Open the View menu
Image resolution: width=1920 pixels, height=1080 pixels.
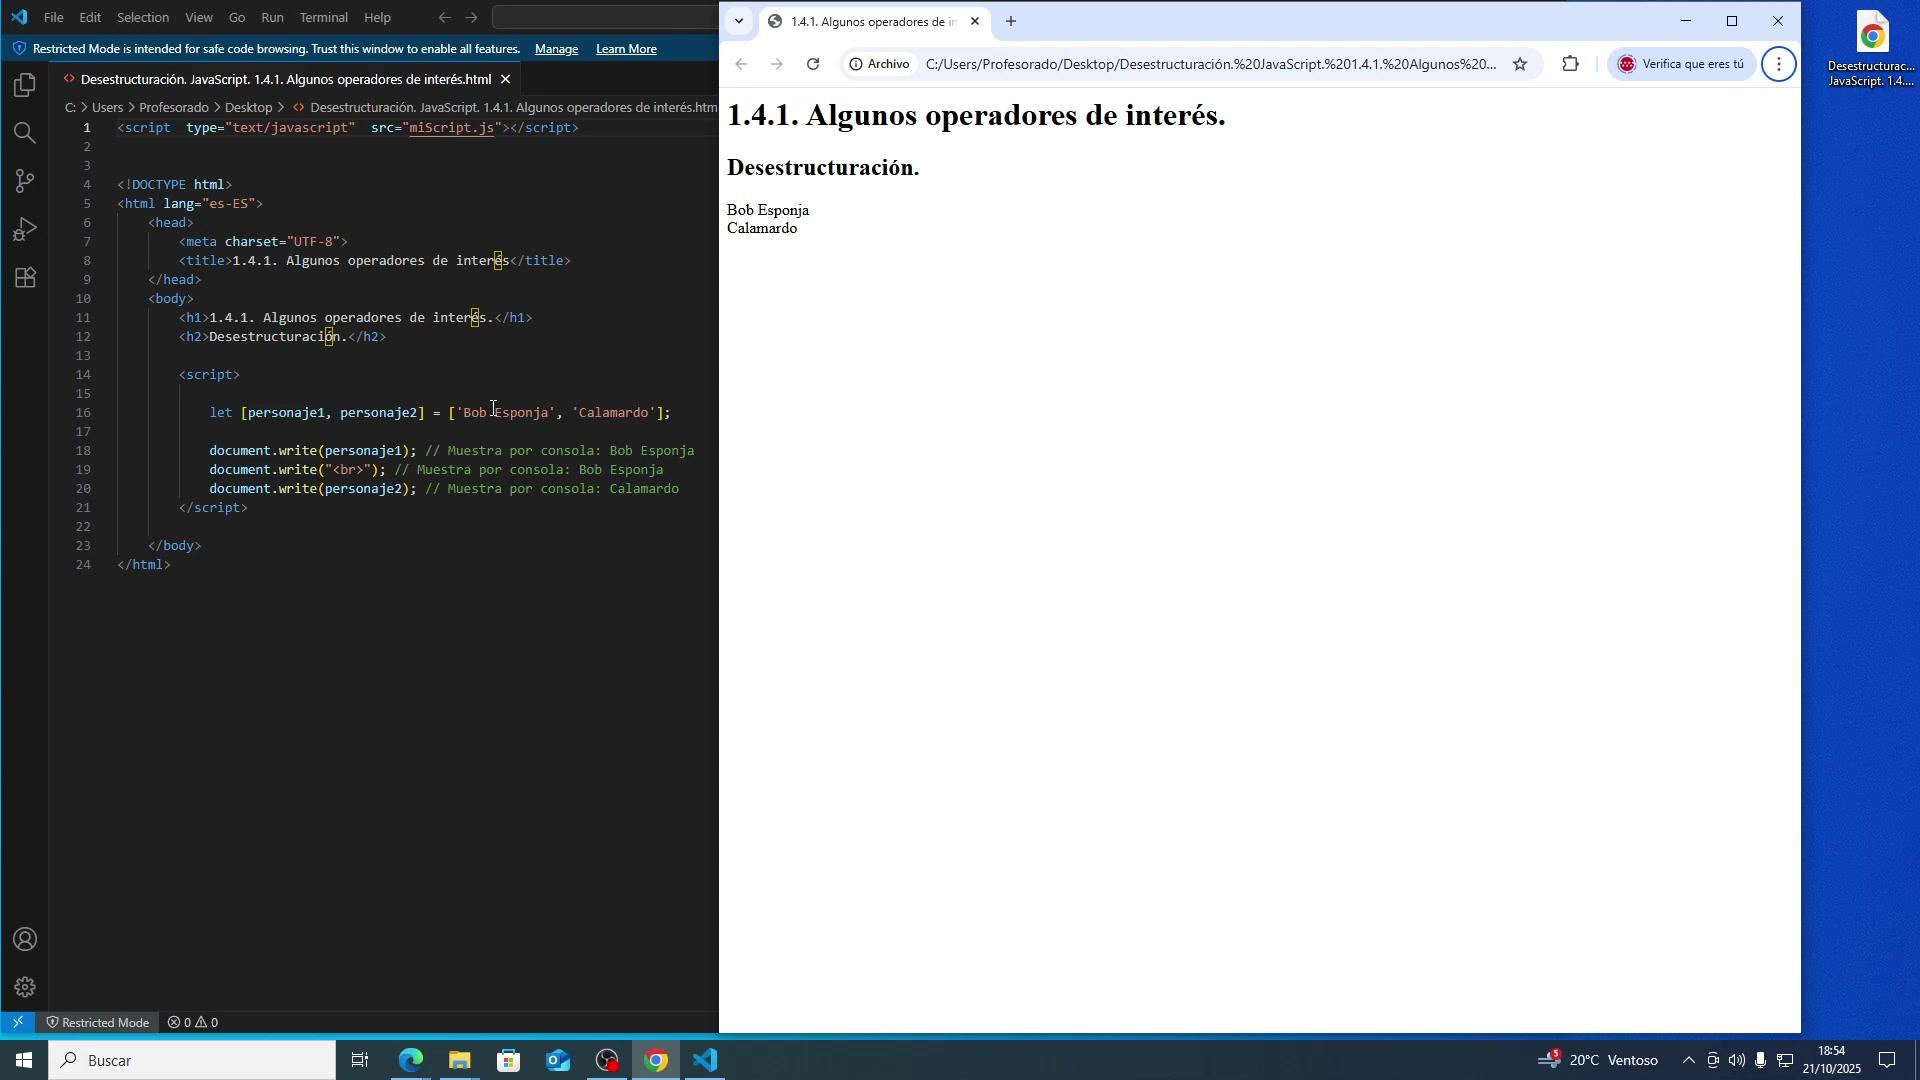pos(199,17)
